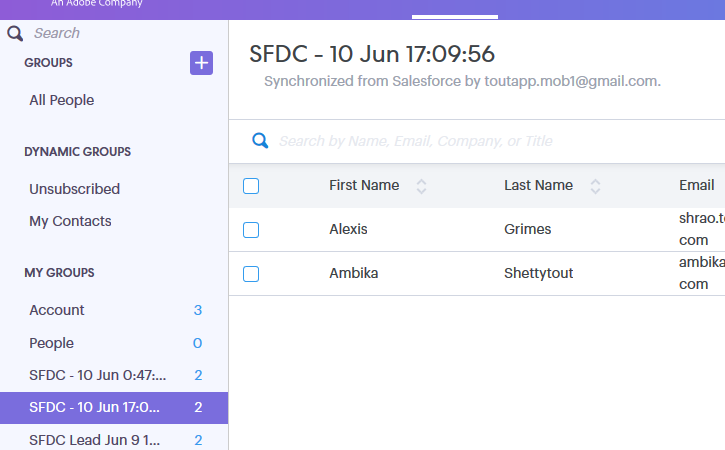Viewport: 725px width, 450px height.
Task: Check the box for Alexis Grimes
Action: pyautogui.click(x=251, y=230)
